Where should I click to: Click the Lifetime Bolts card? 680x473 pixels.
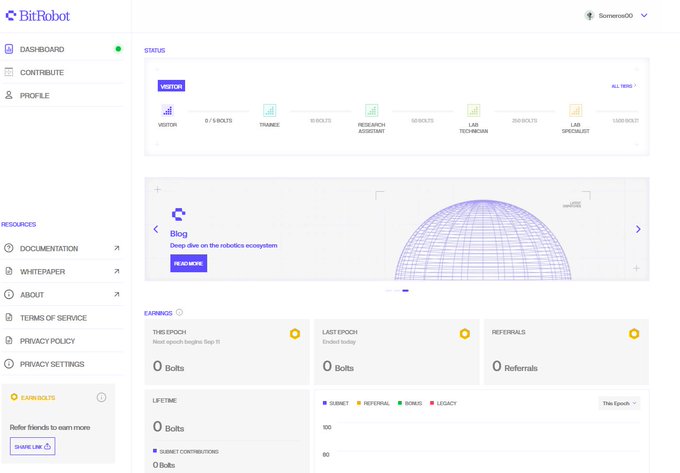click(227, 431)
